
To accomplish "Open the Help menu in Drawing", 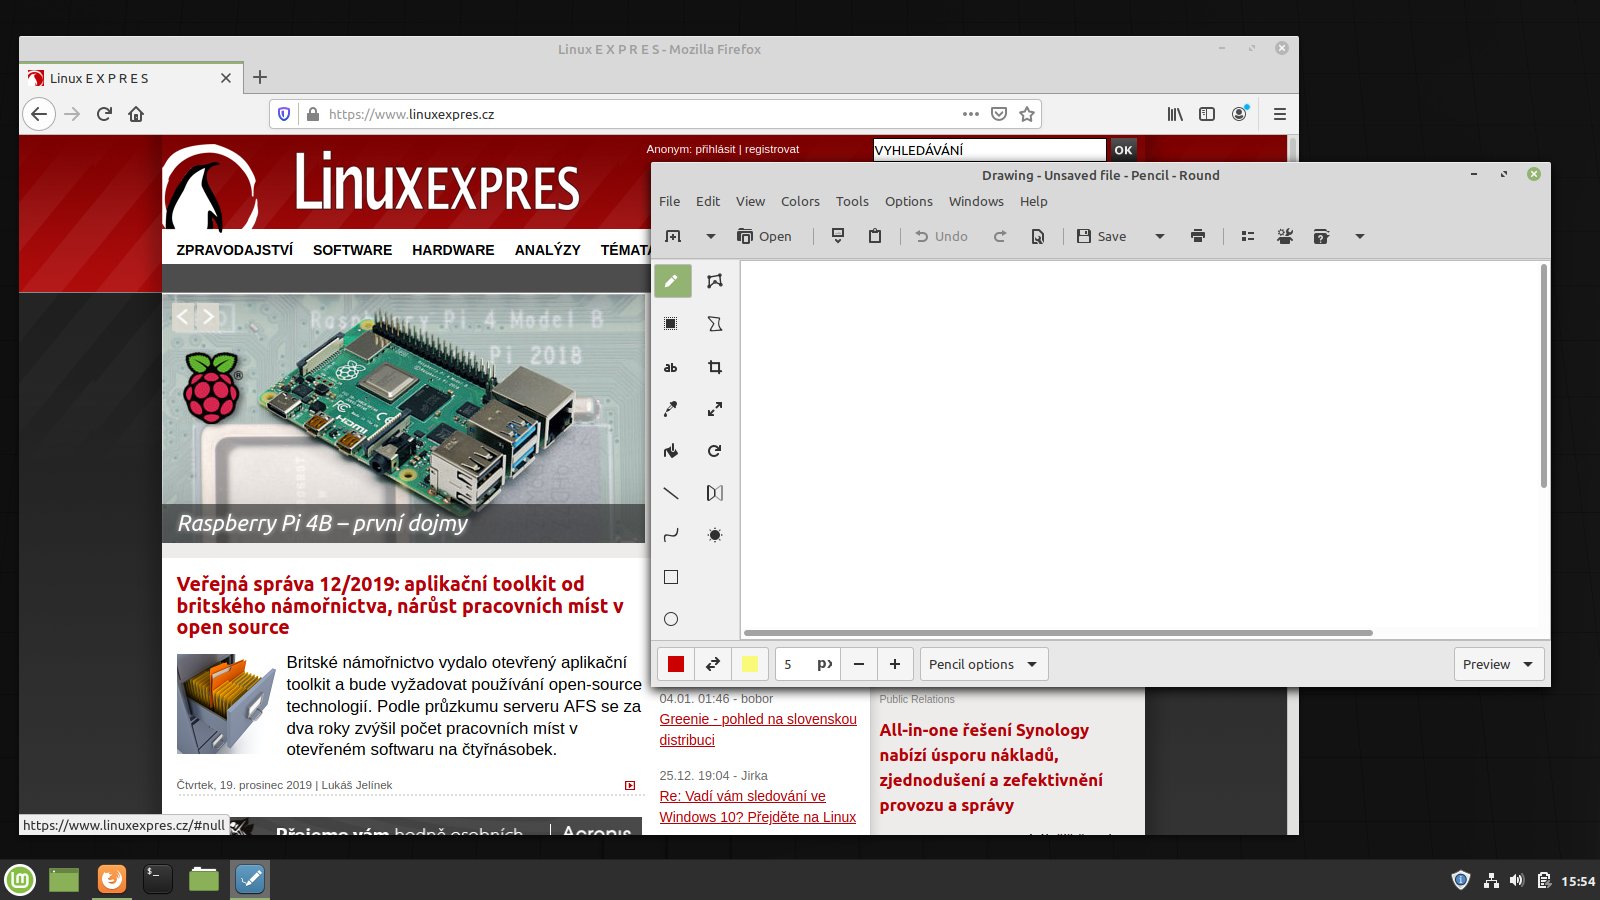I will 1033,201.
